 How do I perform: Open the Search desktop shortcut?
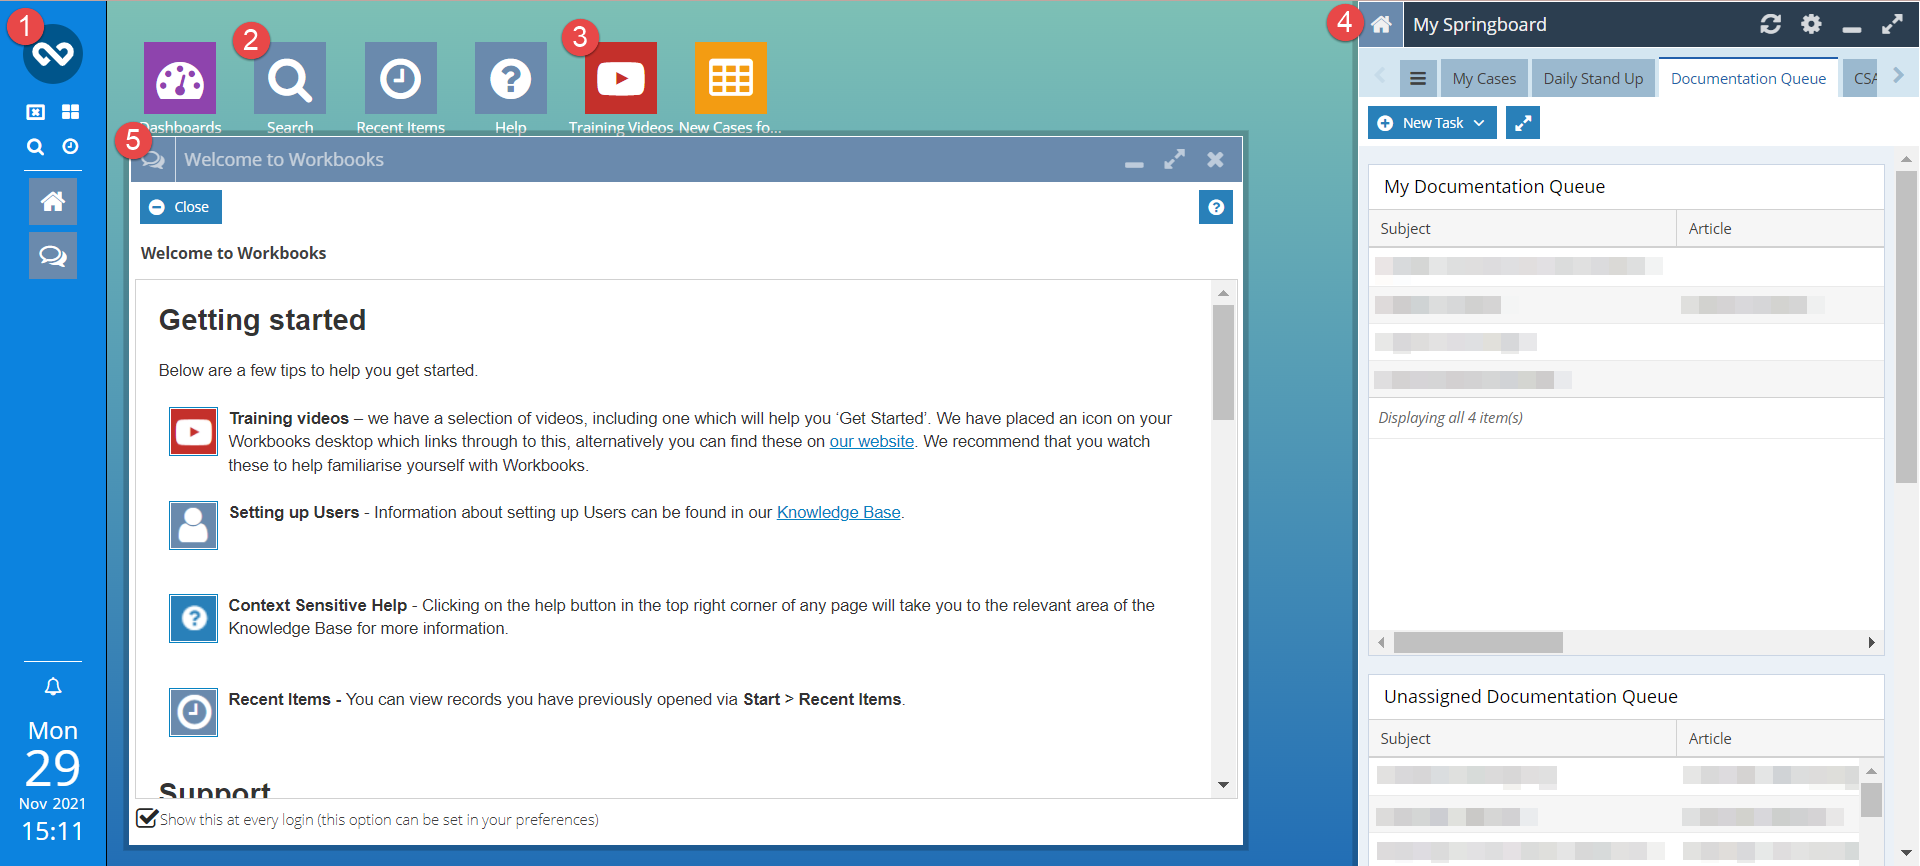(x=290, y=78)
